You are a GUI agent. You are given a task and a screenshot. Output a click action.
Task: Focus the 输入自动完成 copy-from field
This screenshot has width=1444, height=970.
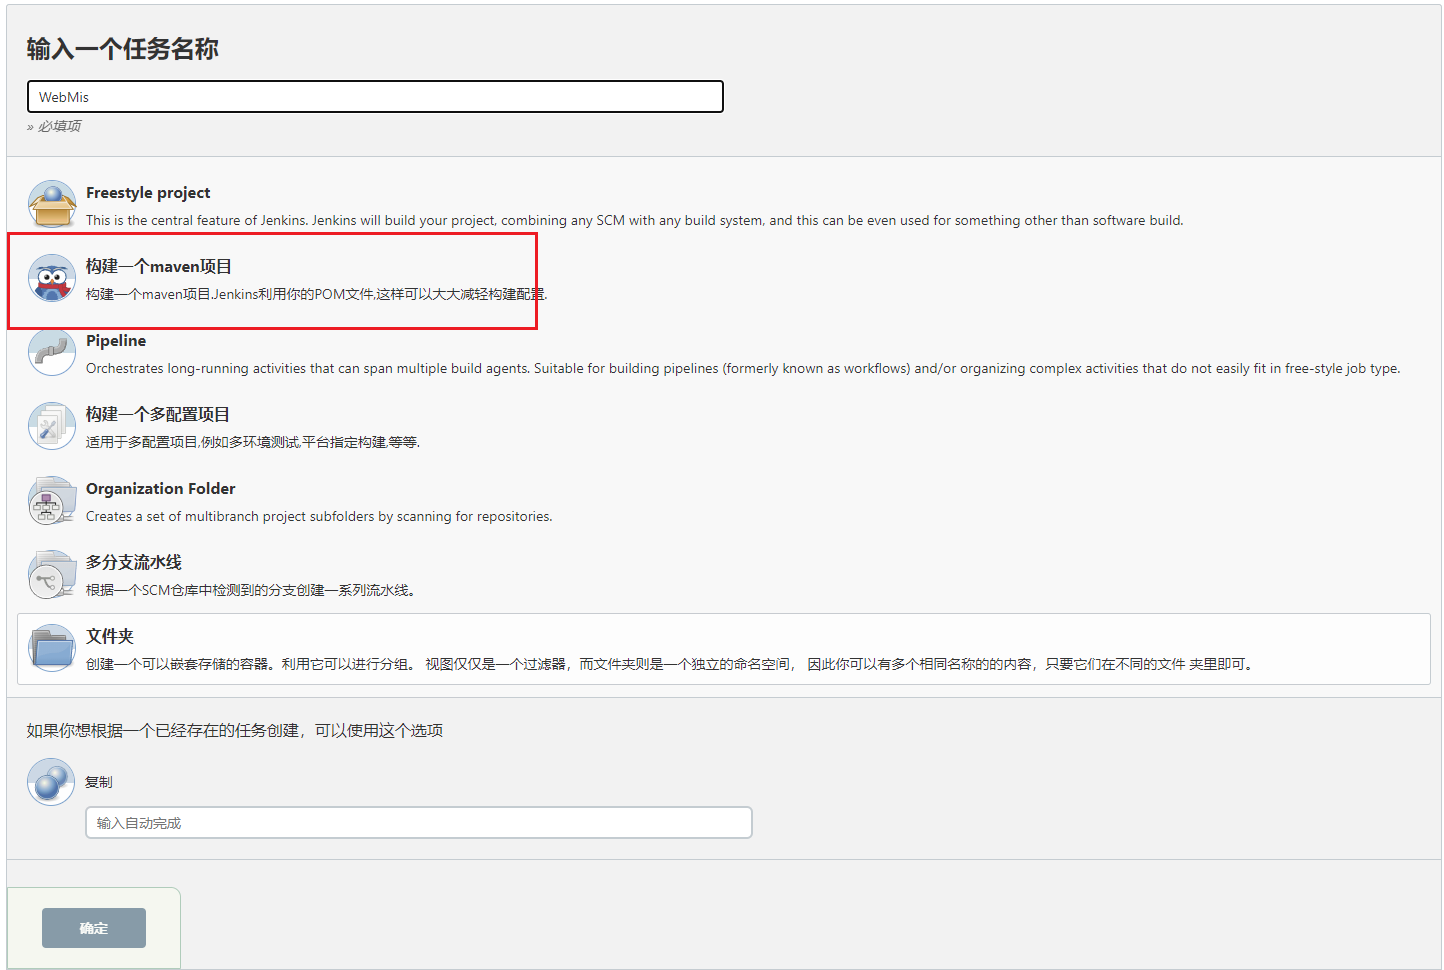pyautogui.click(x=419, y=823)
